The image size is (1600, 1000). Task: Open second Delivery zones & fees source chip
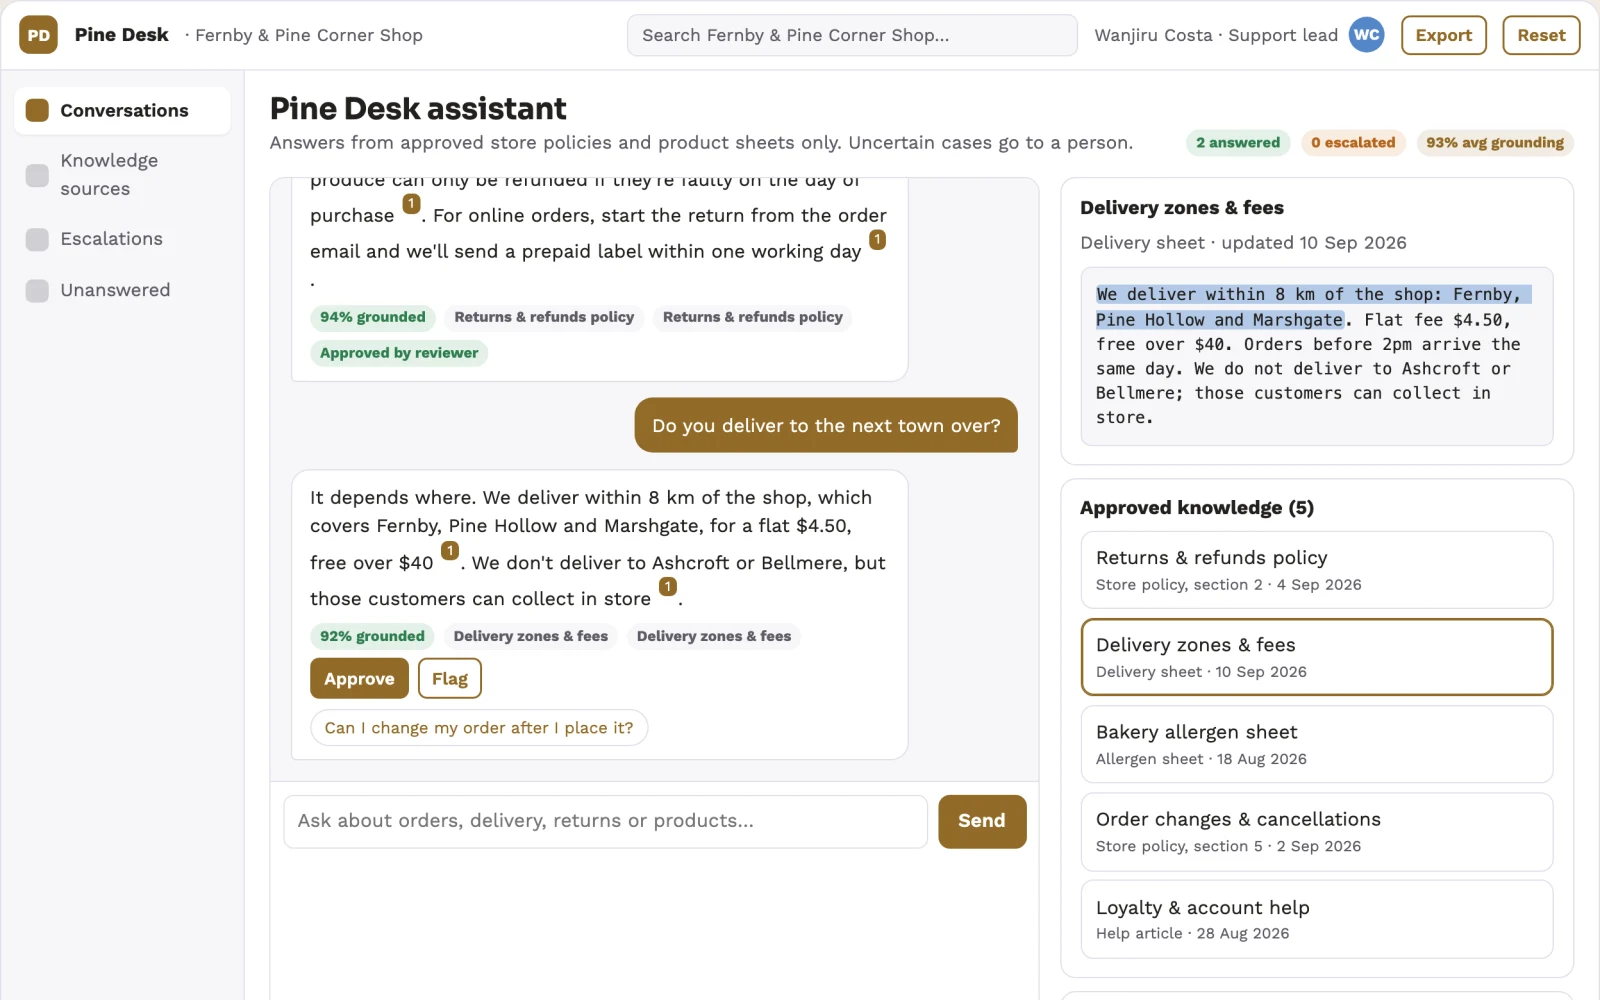[714, 636]
